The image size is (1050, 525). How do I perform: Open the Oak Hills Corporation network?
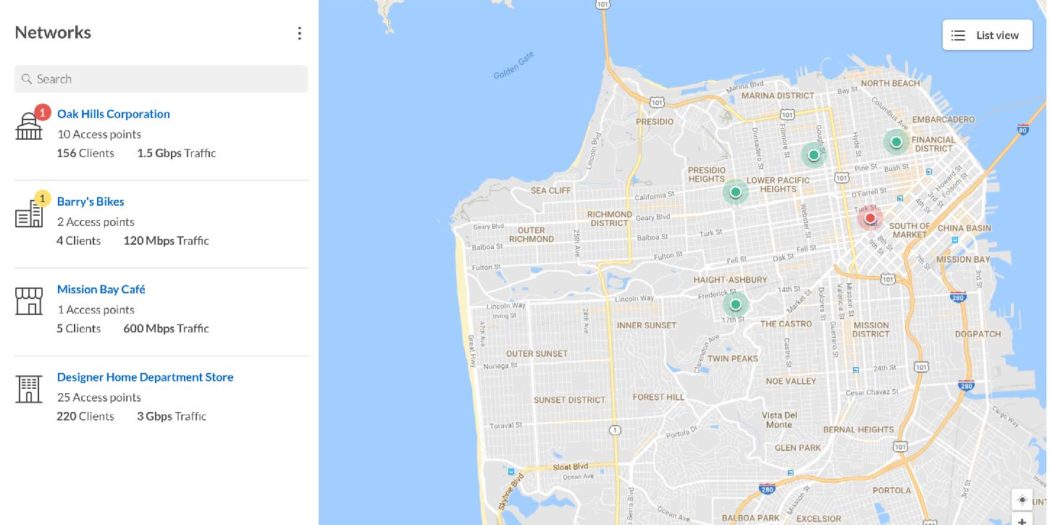click(113, 114)
